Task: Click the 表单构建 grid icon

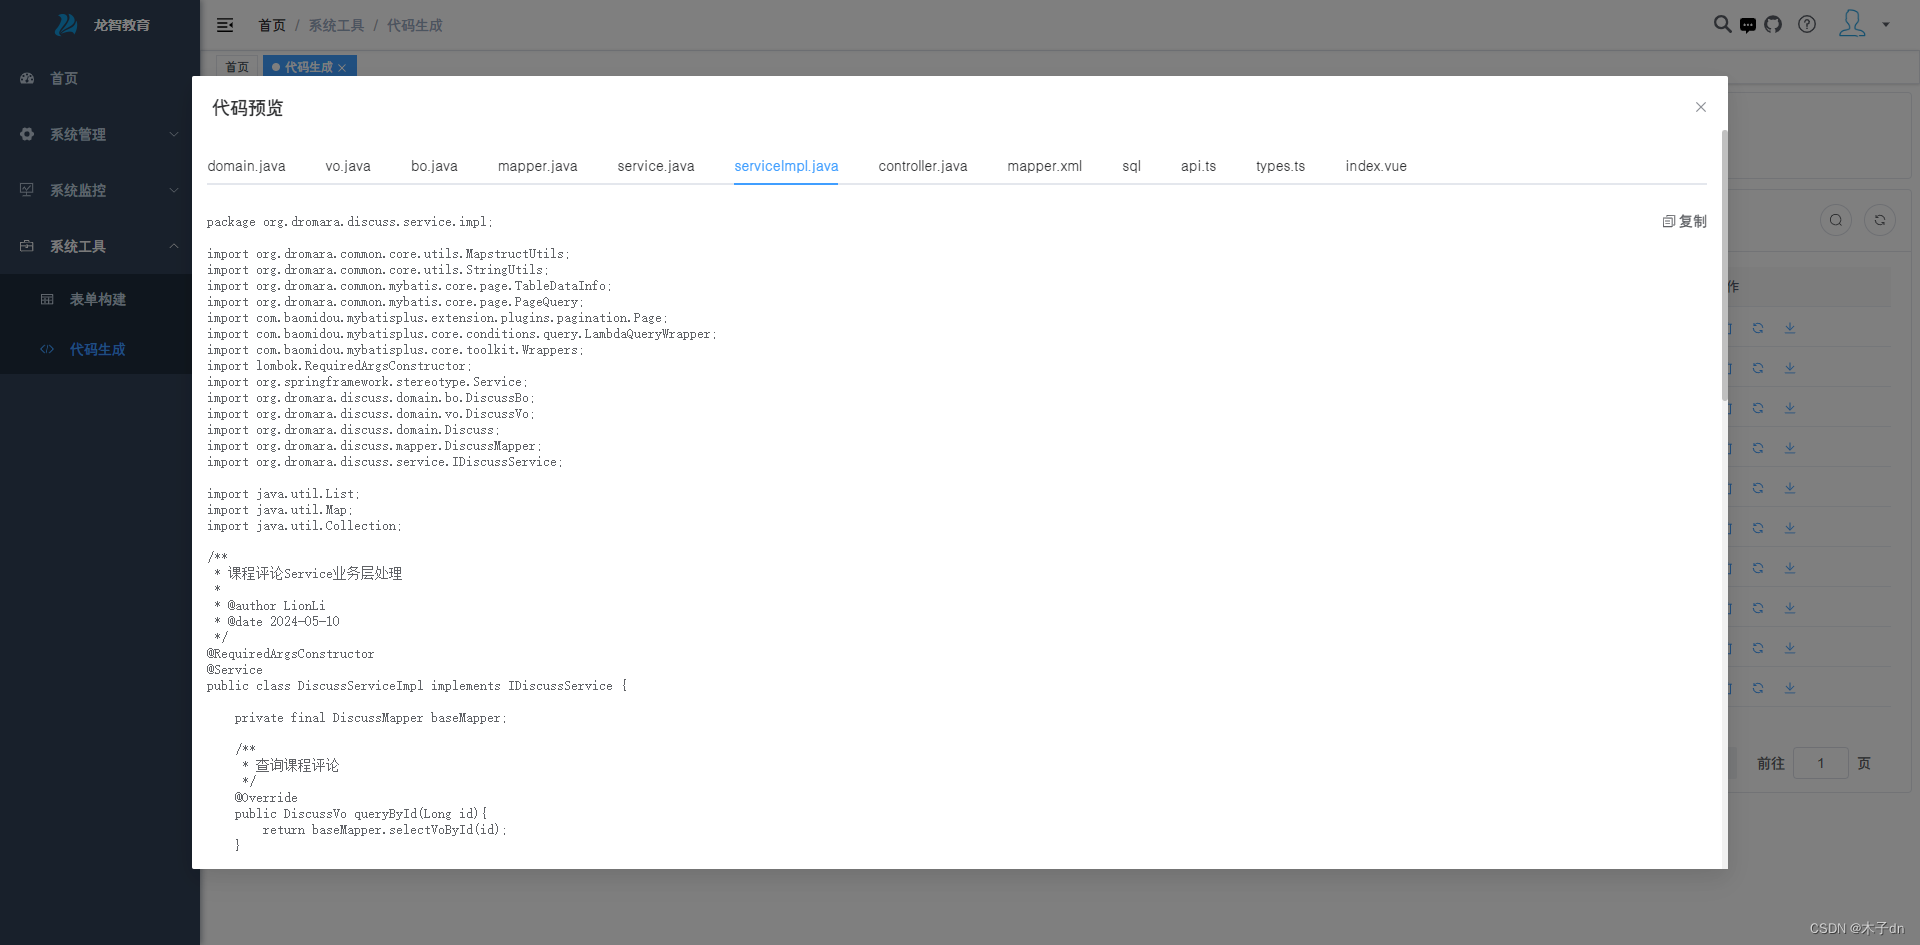Action: [x=47, y=299]
